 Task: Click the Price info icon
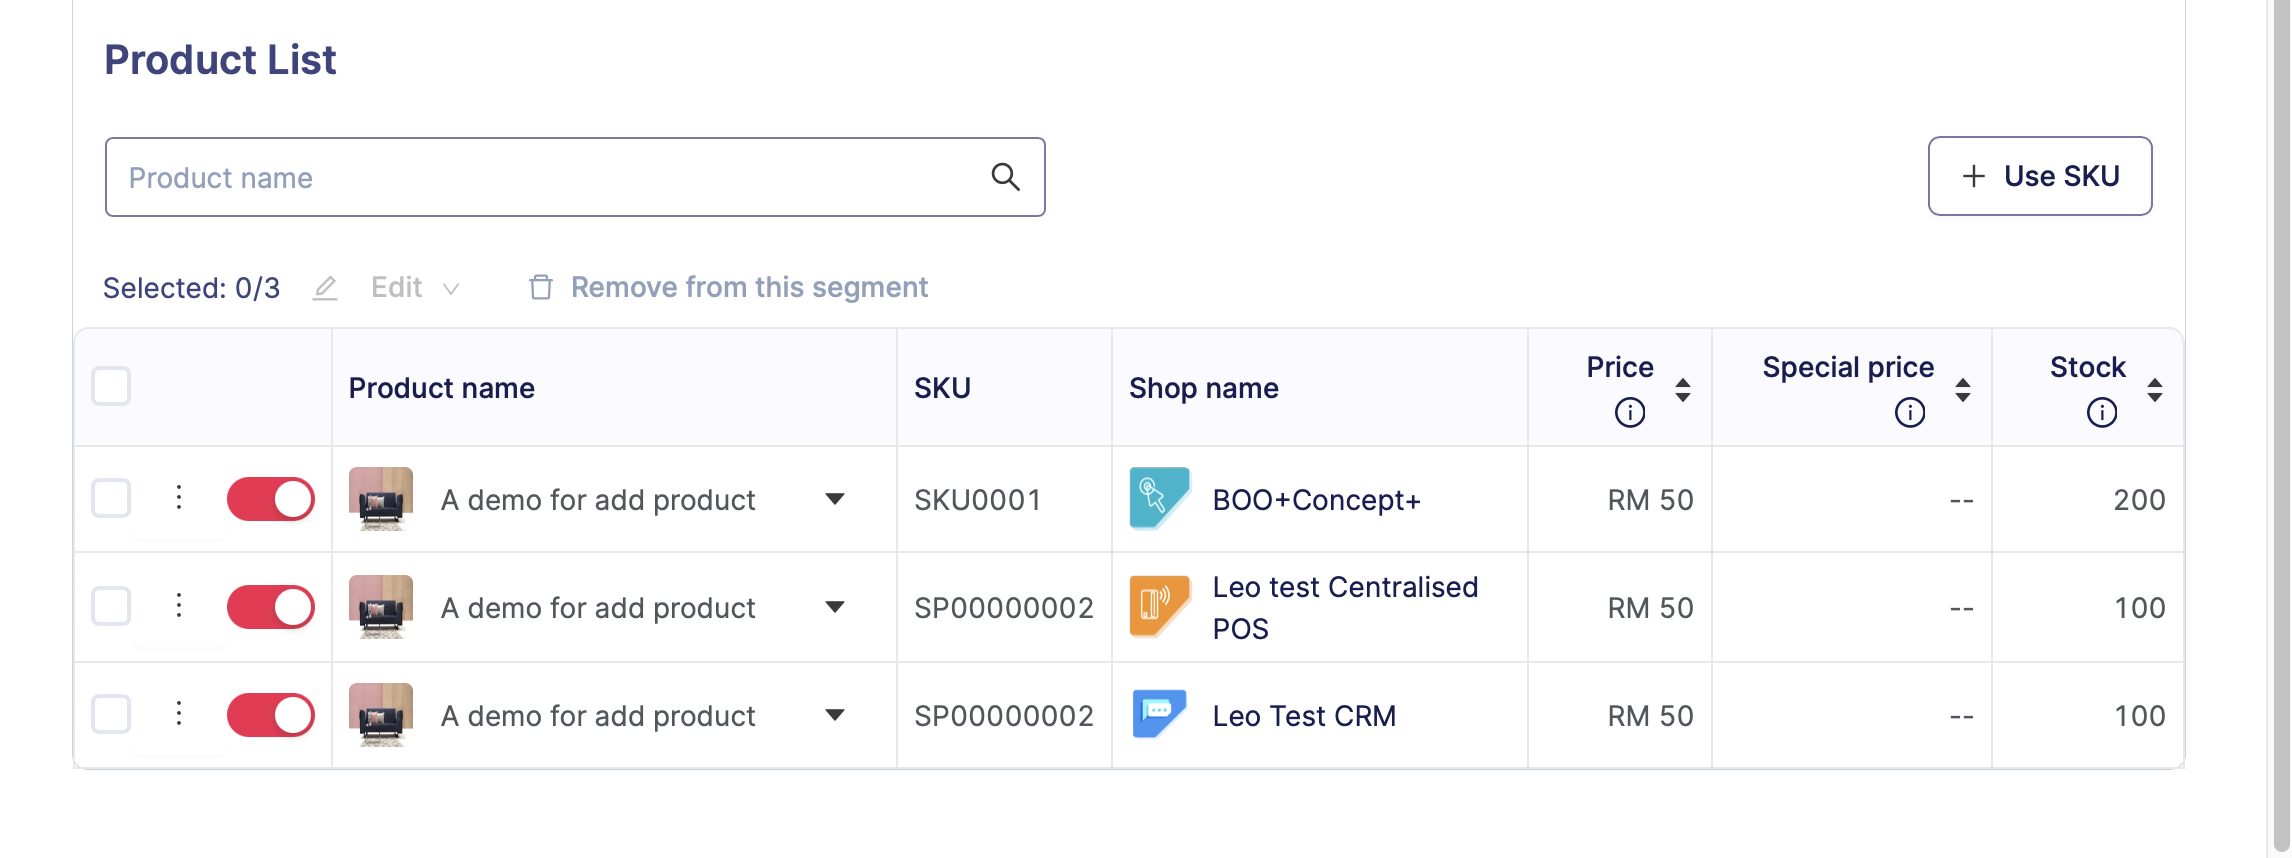(1629, 412)
